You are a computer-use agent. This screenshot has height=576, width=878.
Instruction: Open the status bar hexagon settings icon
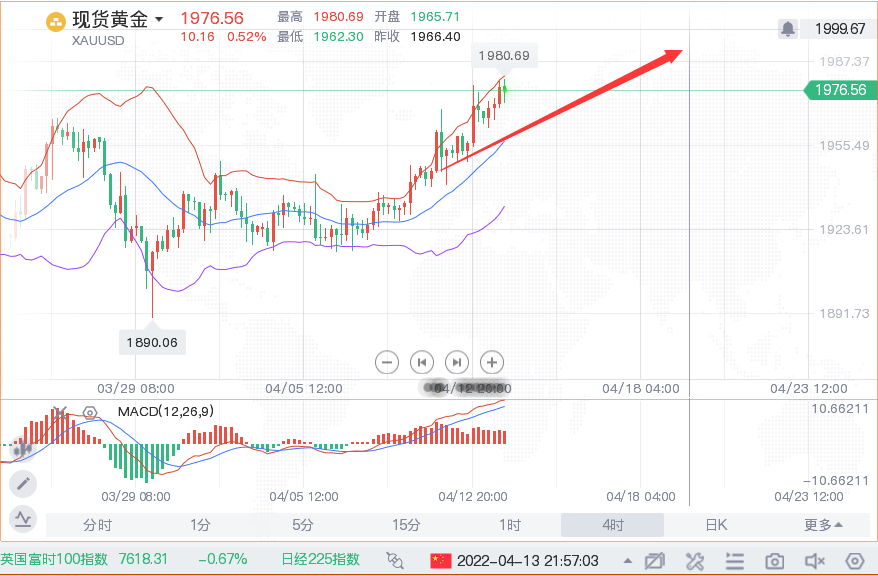pos(855,560)
